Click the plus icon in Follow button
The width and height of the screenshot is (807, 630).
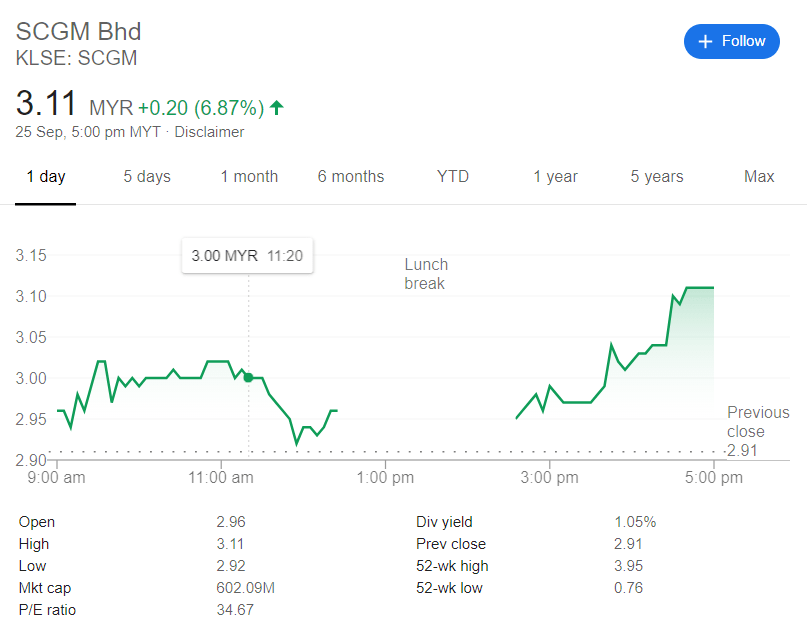pos(705,41)
